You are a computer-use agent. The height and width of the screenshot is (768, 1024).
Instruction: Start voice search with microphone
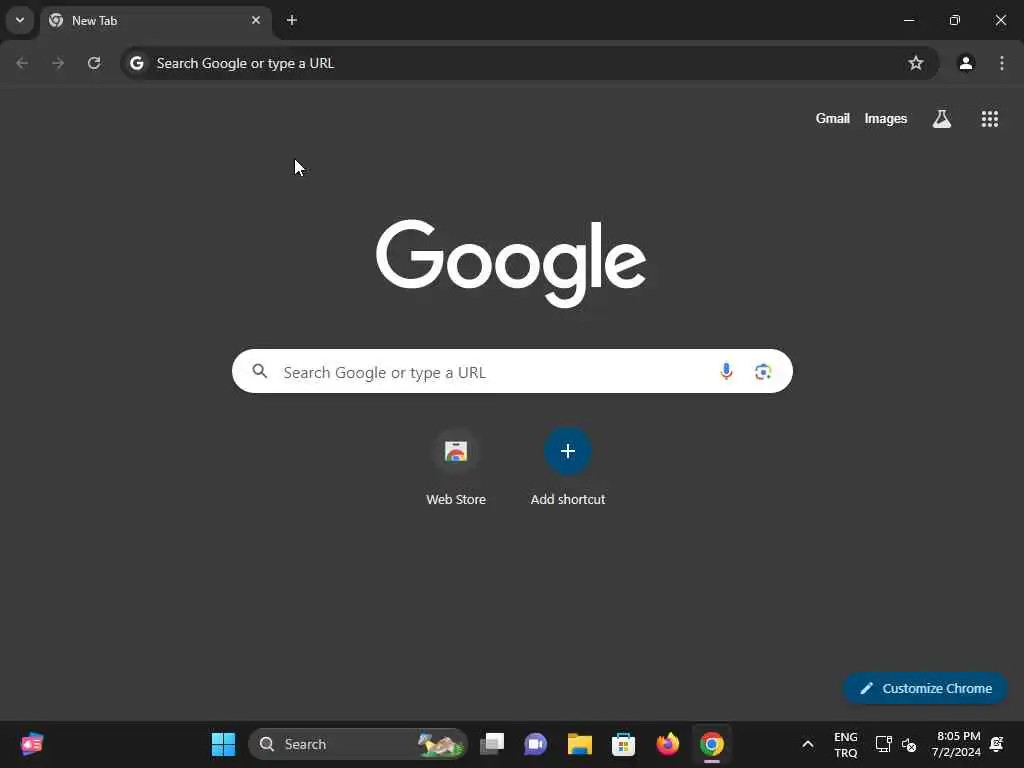point(726,371)
